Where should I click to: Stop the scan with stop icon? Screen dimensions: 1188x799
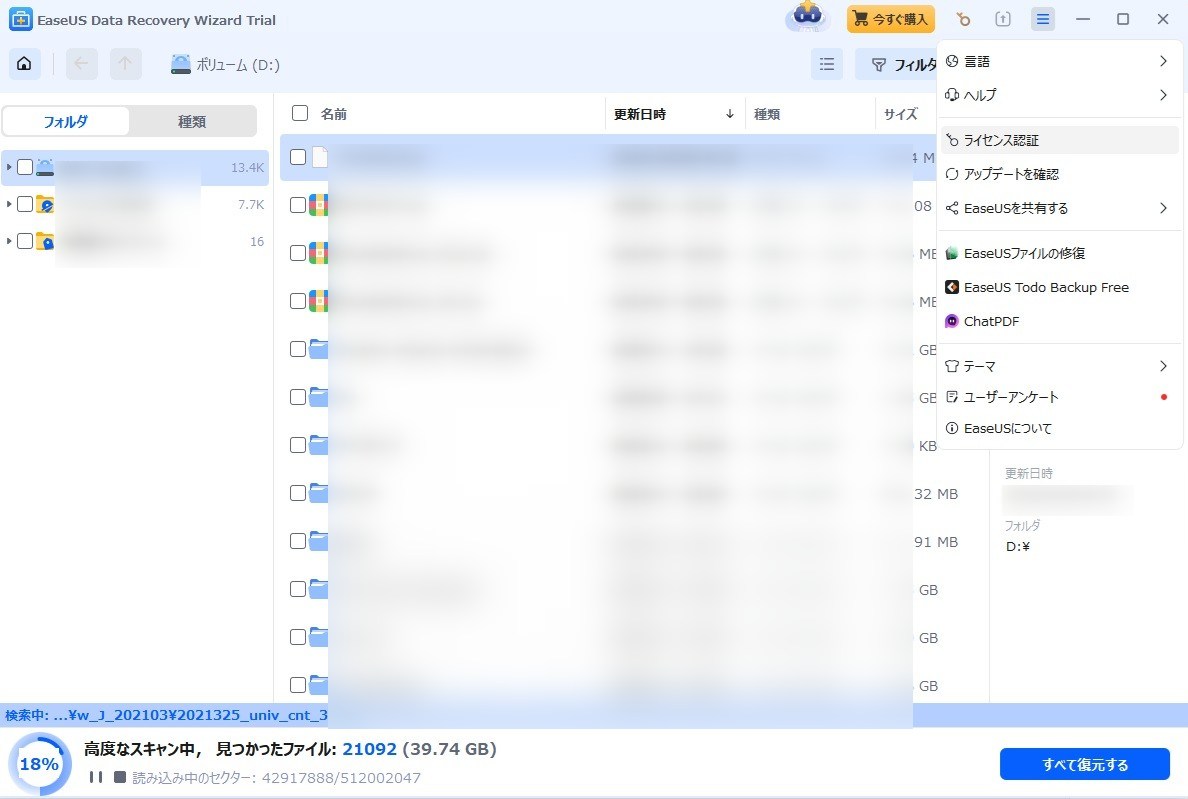coord(120,777)
